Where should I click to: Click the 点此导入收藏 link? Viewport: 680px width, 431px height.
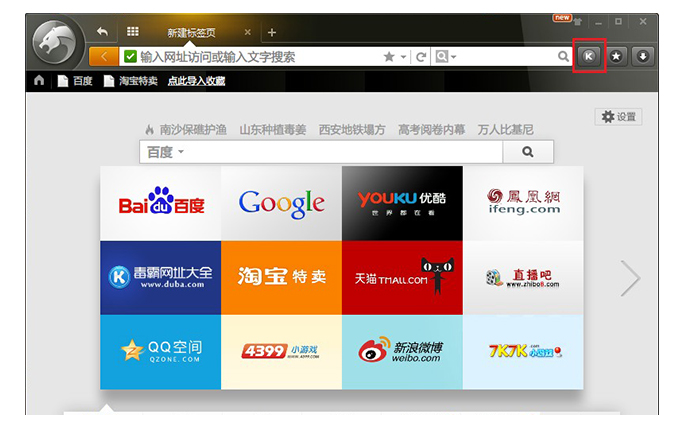pos(196,81)
